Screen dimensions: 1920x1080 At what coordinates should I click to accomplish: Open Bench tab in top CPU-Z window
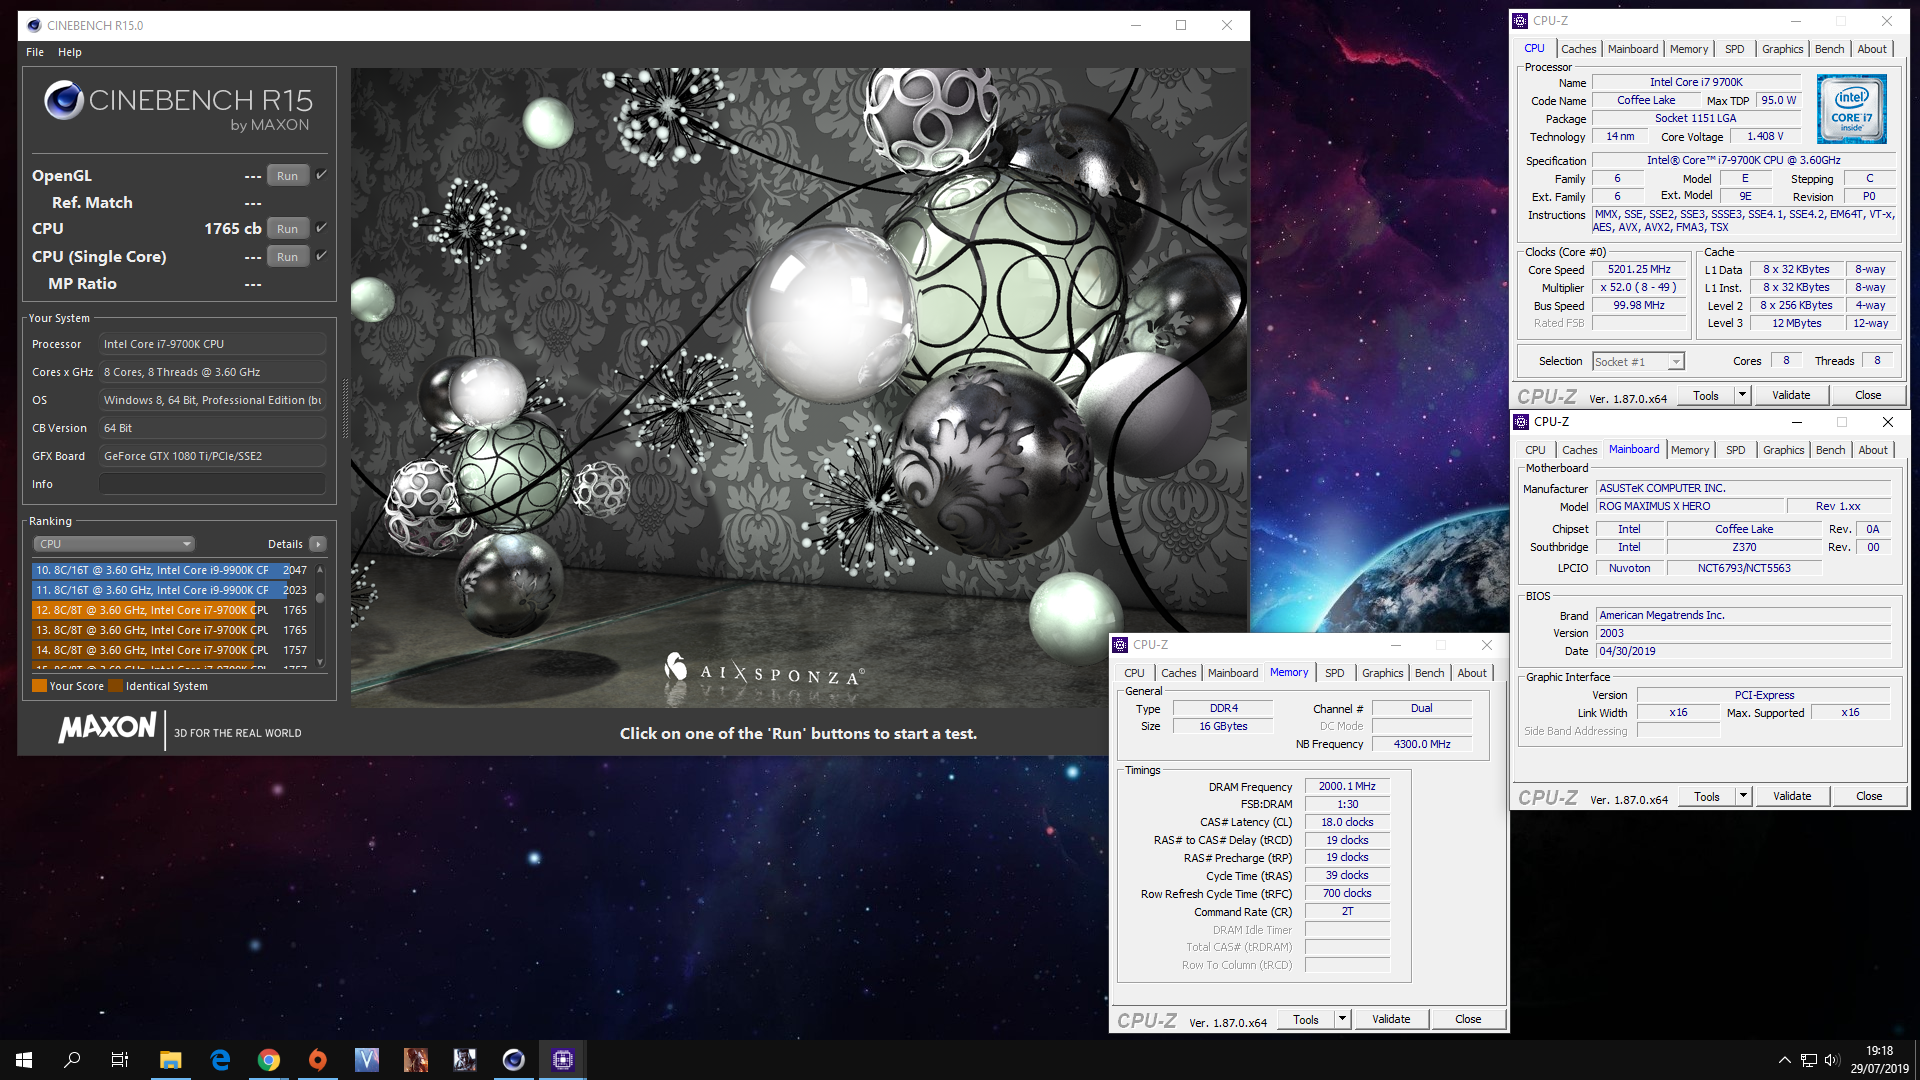[x=1829, y=49]
